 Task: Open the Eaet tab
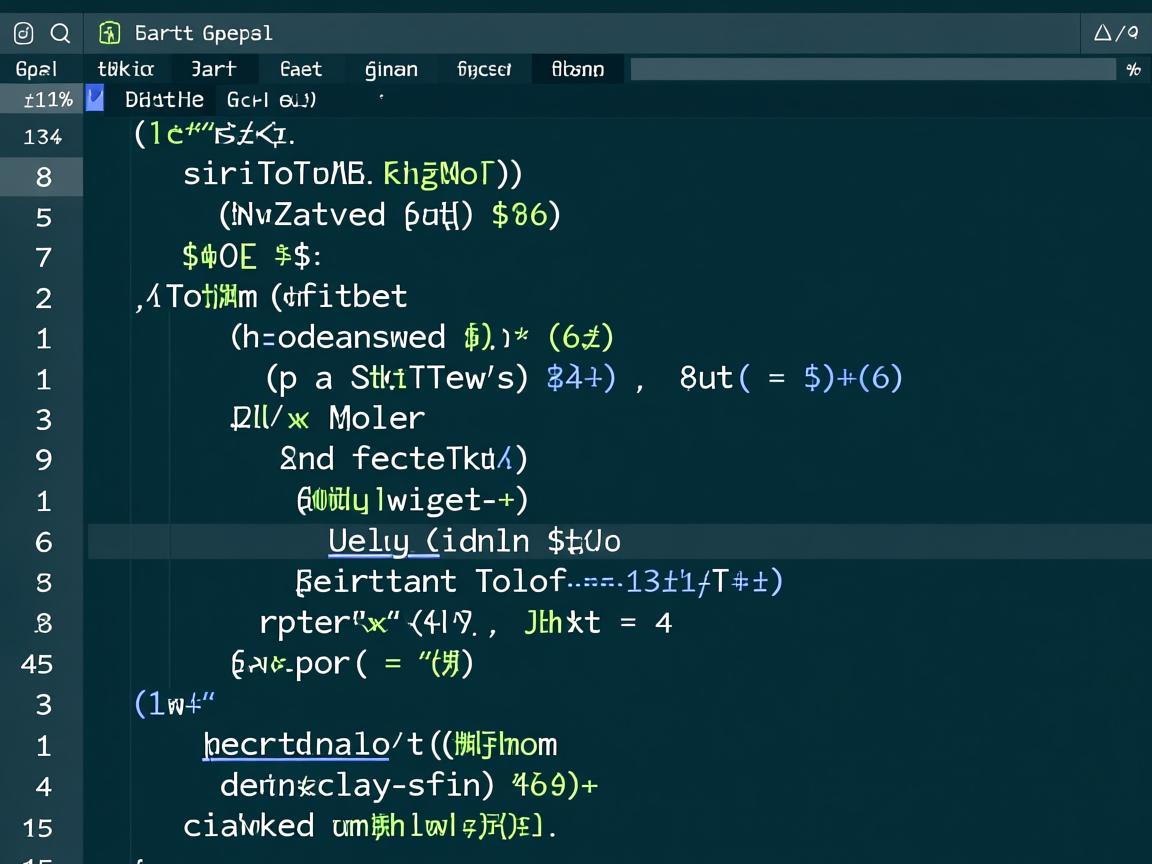pos(301,69)
